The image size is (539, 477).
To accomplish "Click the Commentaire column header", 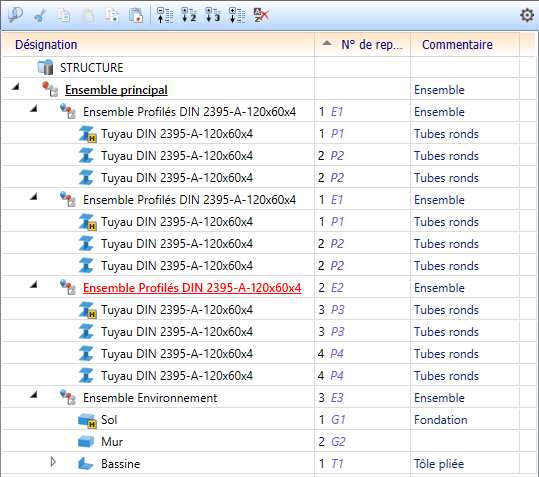I will [465, 45].
